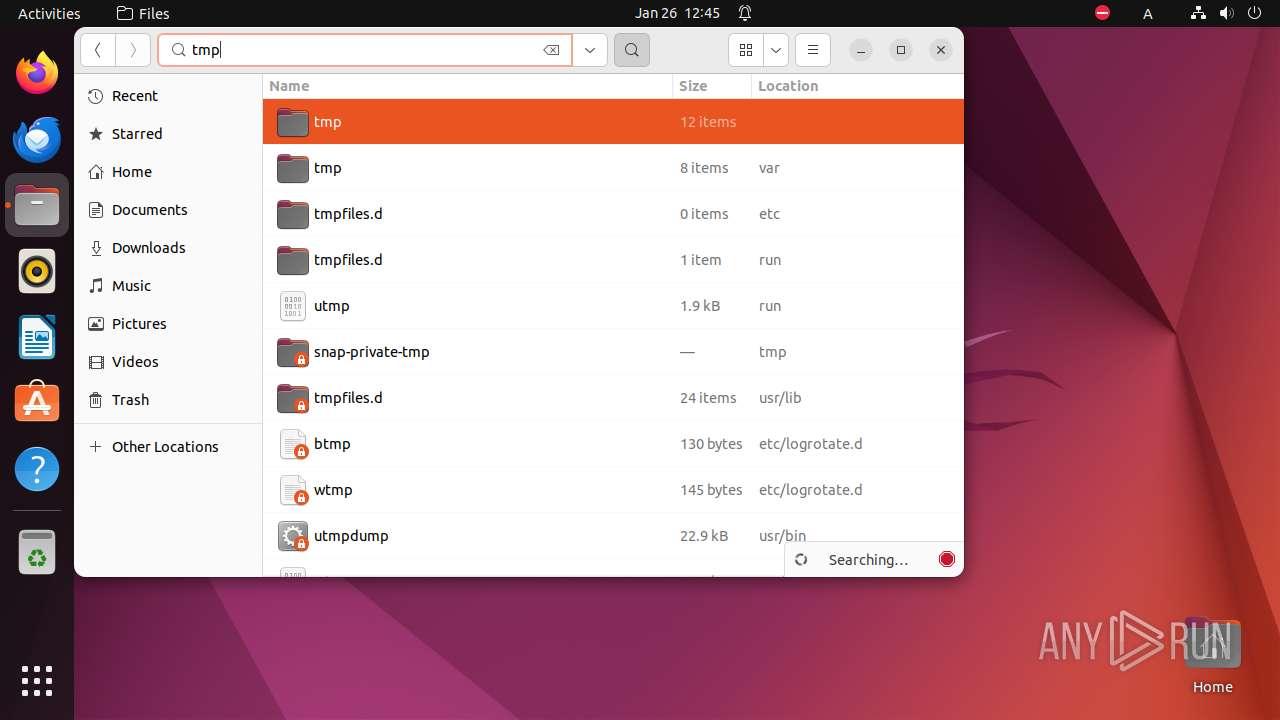The height and width of the screenshot is (720, 1280).
Task: Open view options dropdown arrow
Action: click(x=776, y=50)
